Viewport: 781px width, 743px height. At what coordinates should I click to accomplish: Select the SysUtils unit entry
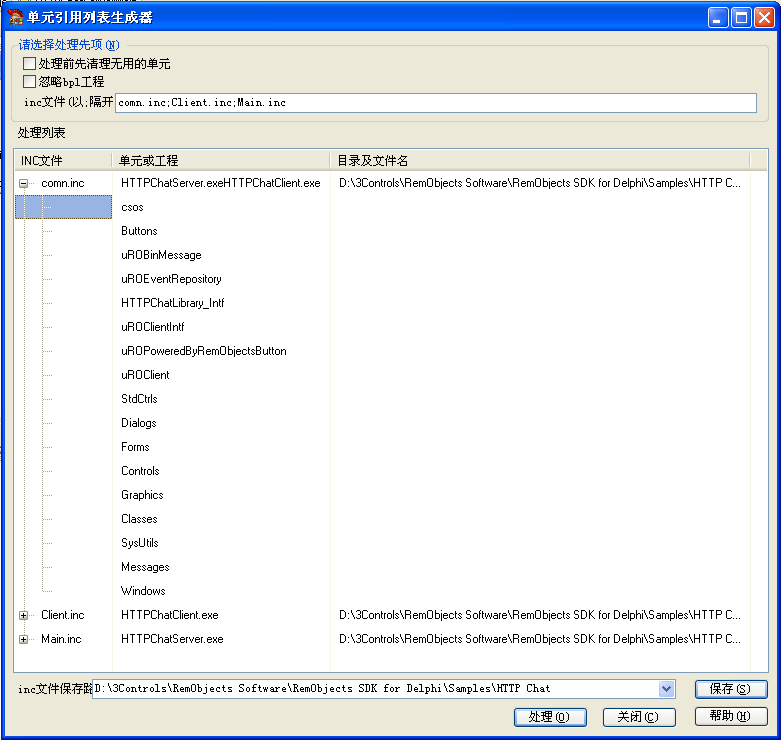tap(140, 543)
